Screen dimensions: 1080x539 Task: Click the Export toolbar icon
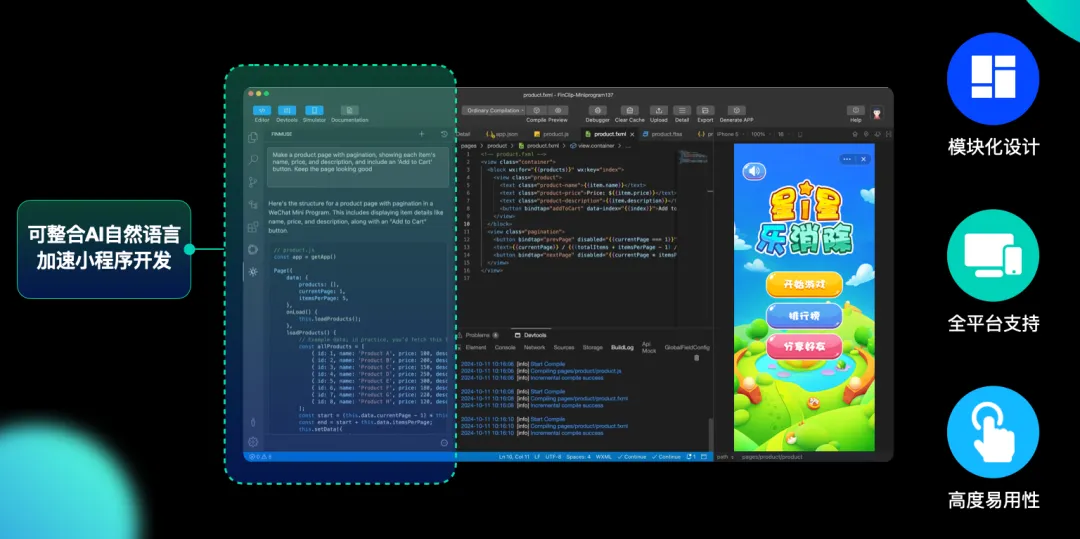(x=705, y=111)
